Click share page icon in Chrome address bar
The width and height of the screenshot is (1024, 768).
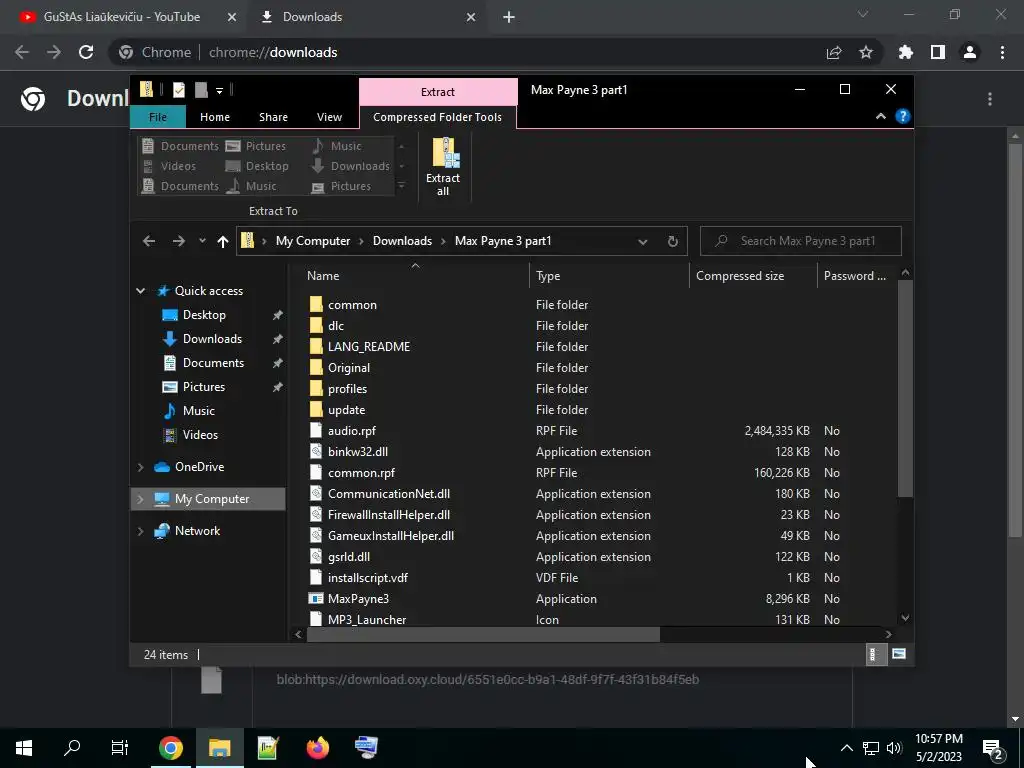[834, 52]
